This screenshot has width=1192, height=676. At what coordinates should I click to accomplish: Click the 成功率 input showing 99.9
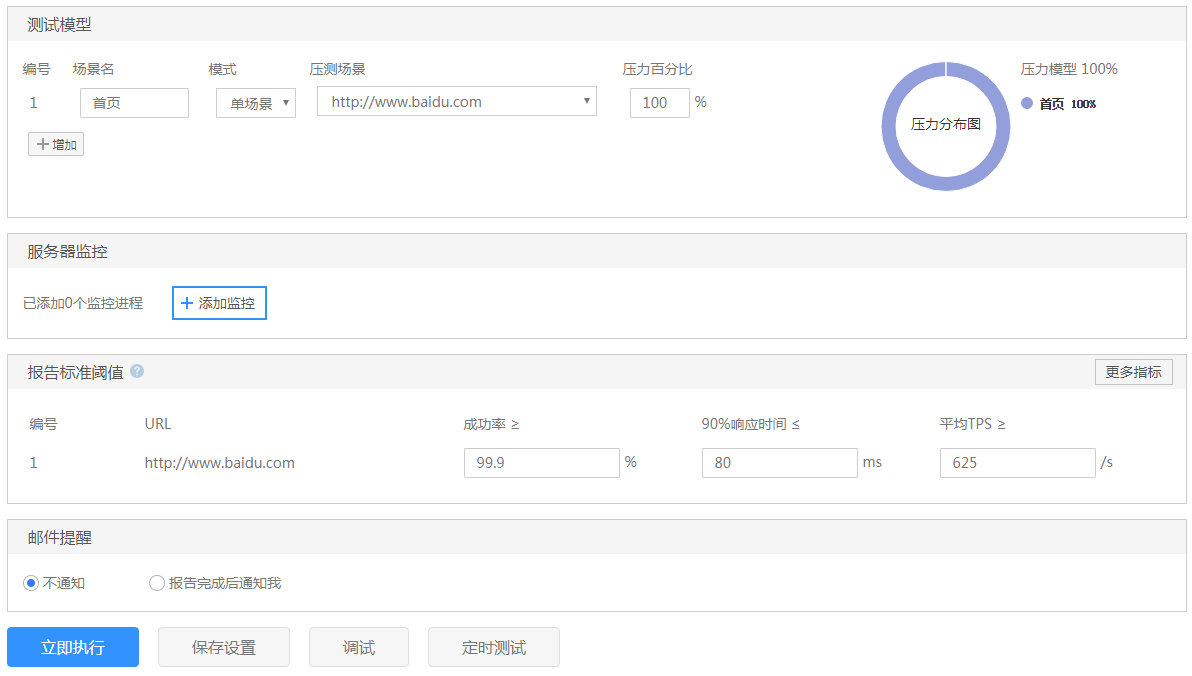542,463
